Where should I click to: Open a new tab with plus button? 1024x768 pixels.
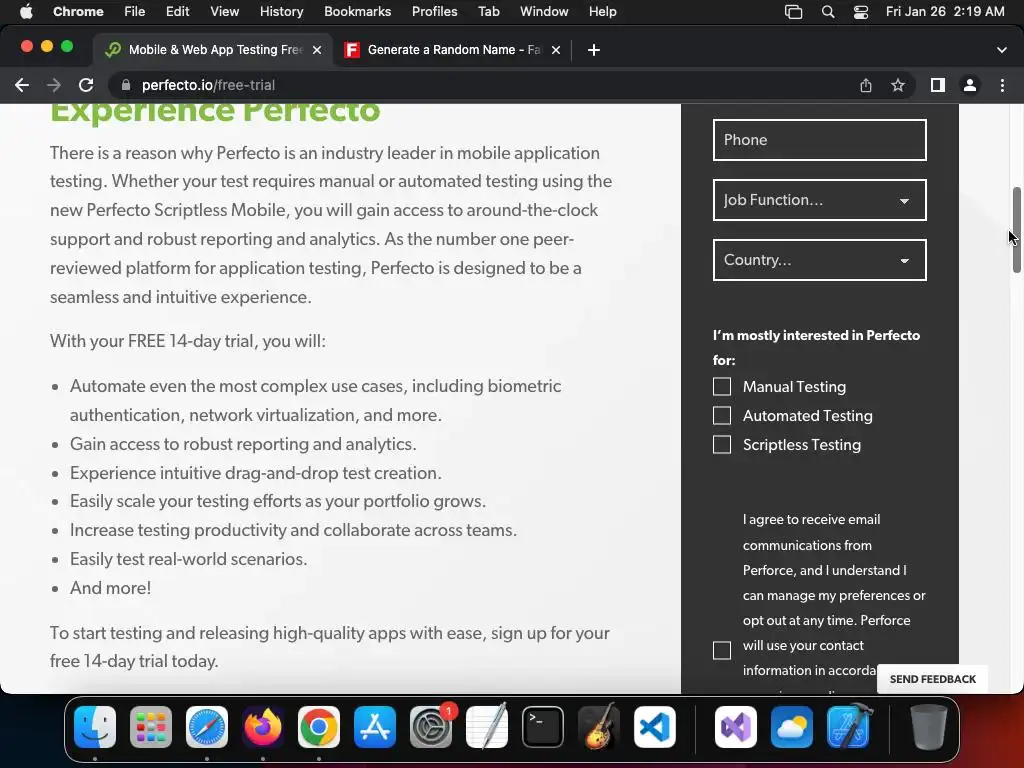594,50
